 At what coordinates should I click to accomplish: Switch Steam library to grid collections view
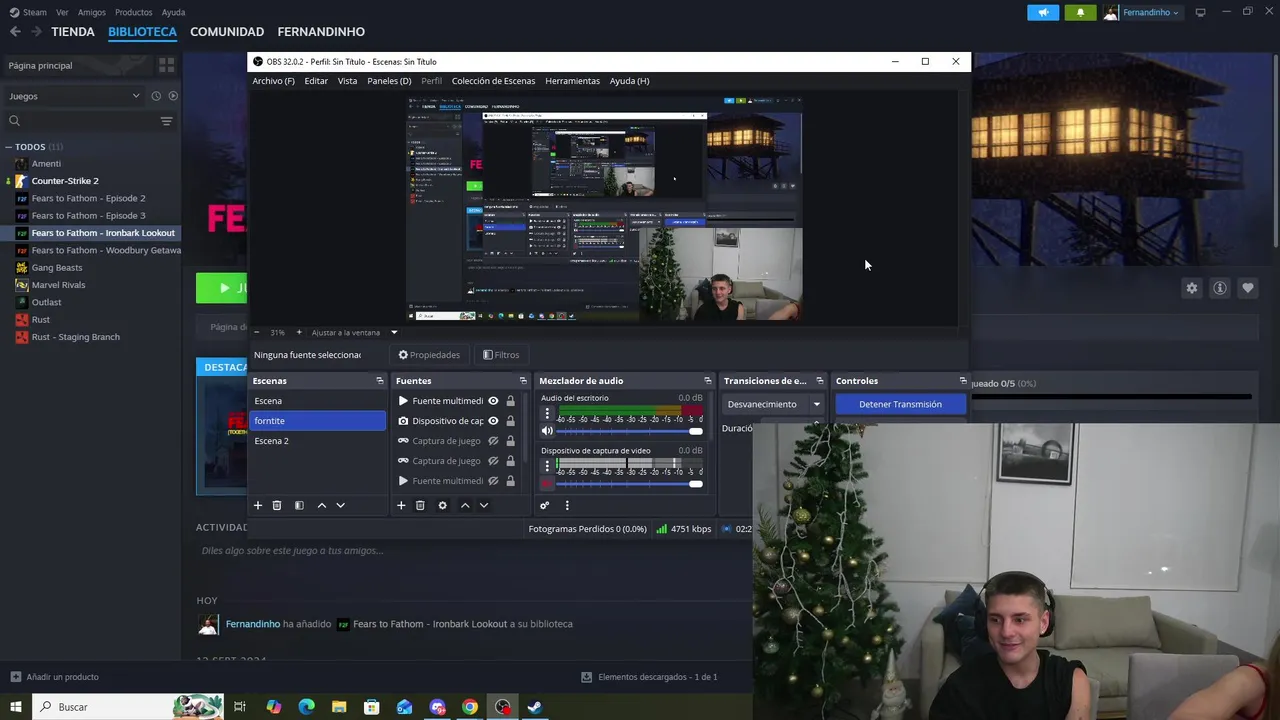(x=166, y=65)
